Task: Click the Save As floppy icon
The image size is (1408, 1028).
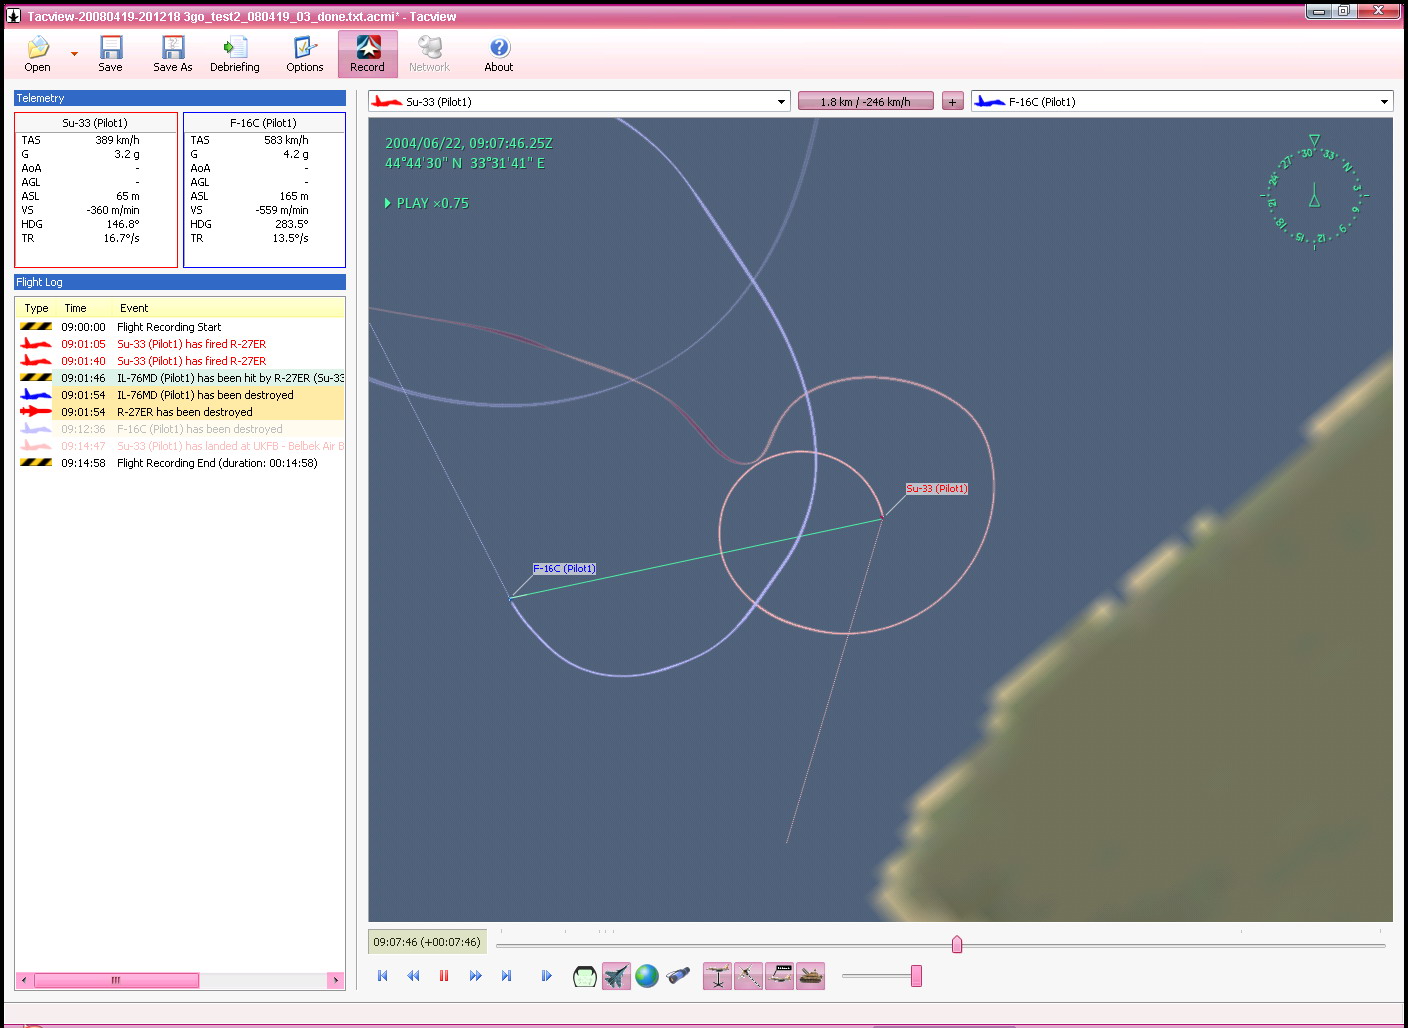Action: 172,54
